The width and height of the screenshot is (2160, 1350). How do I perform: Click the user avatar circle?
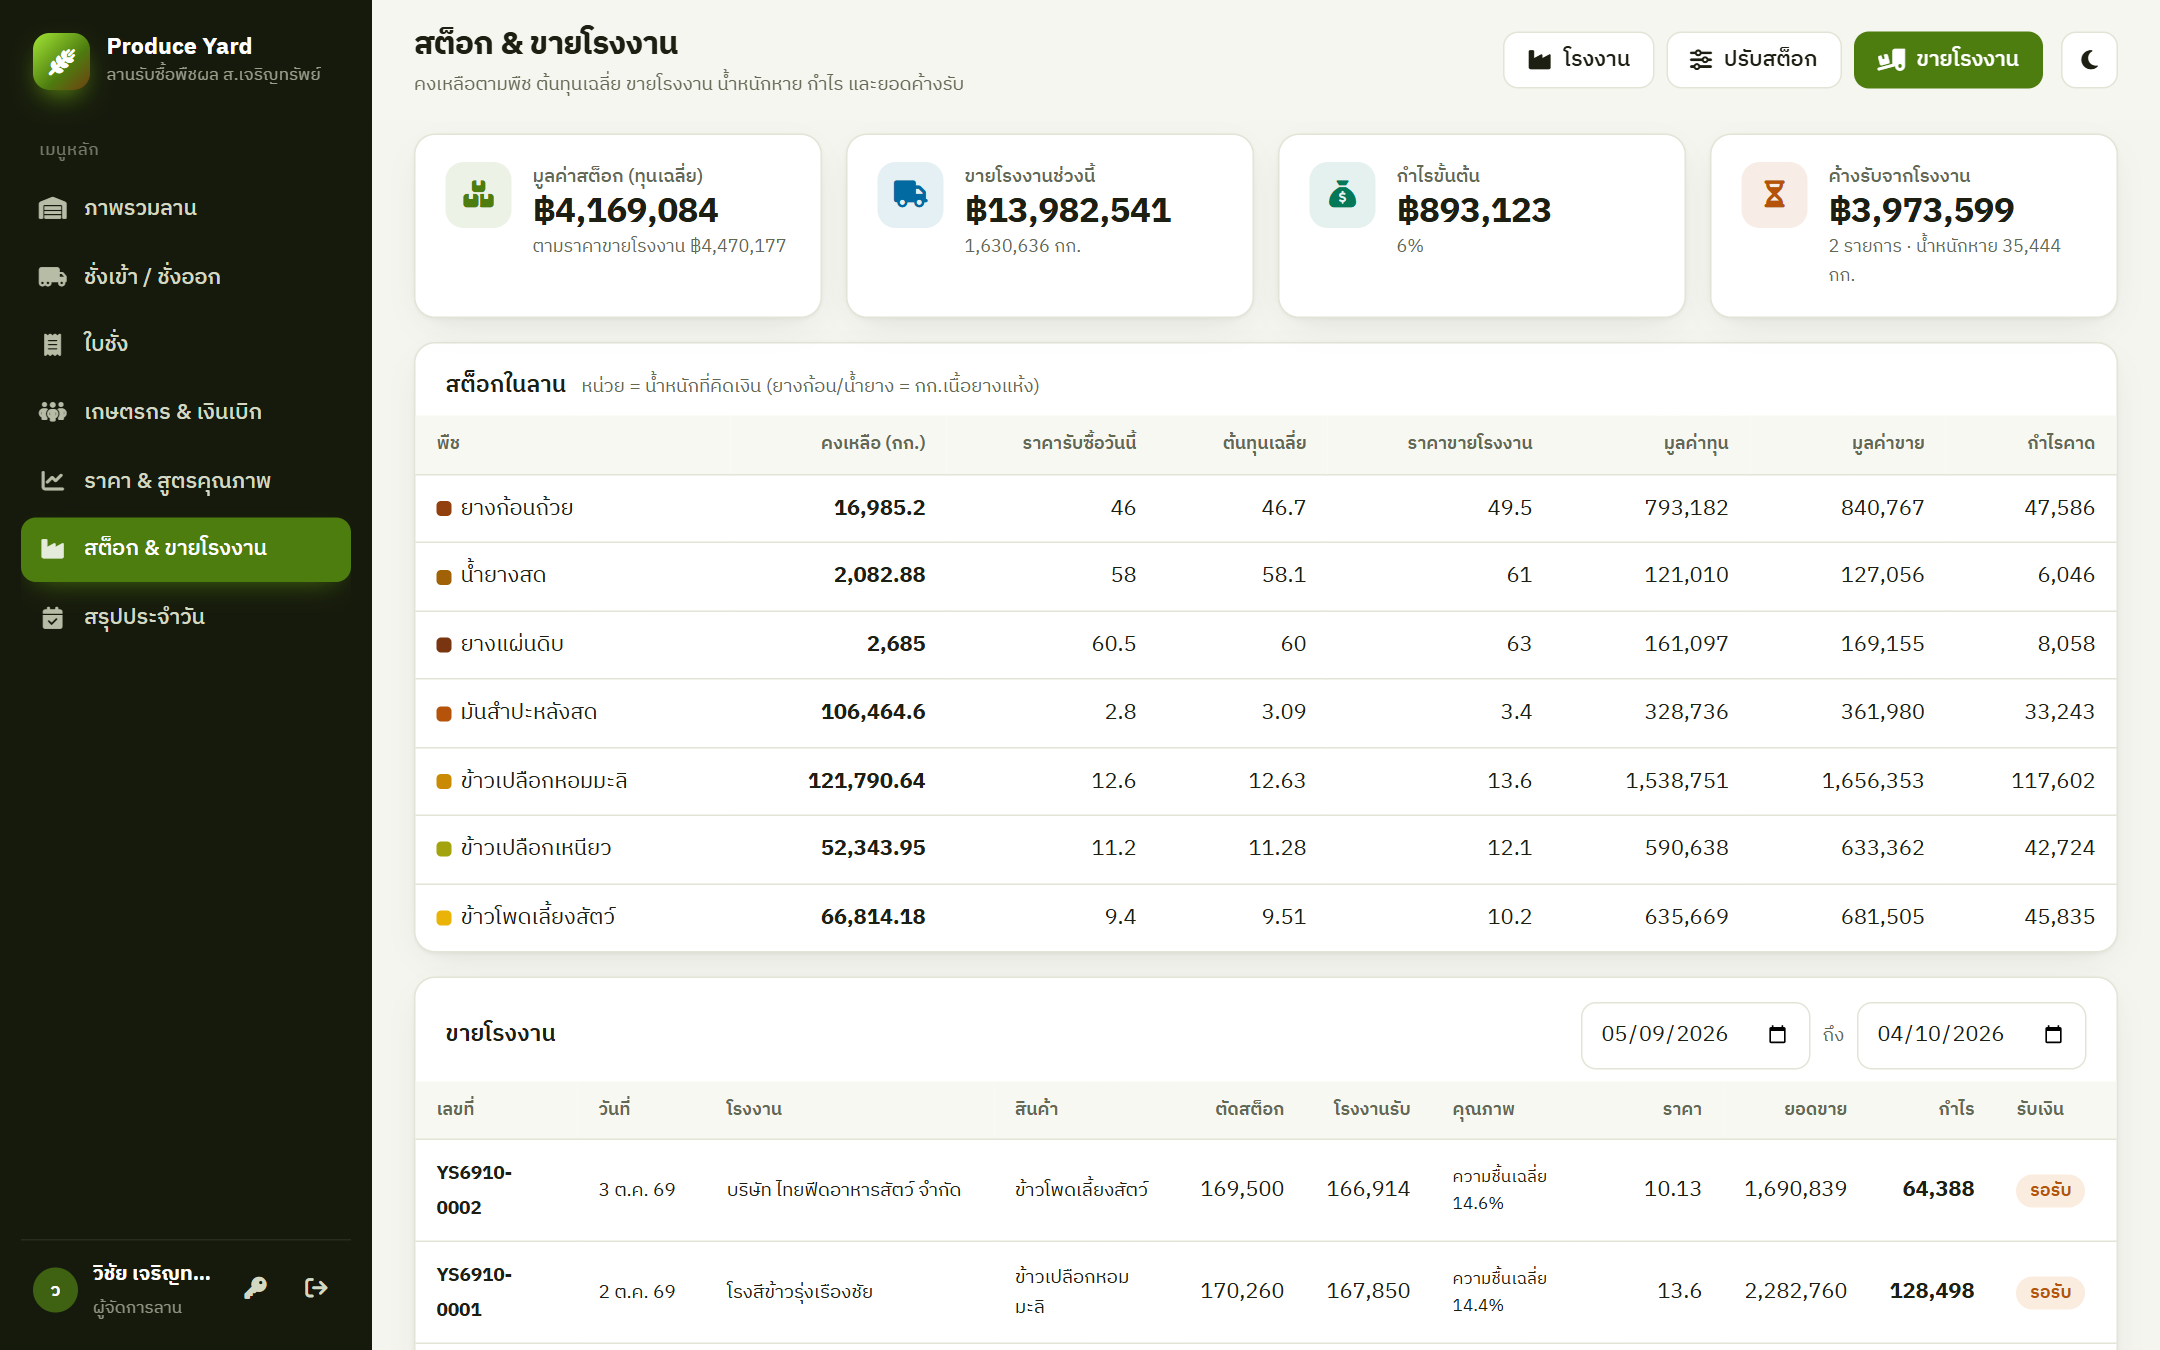pos(55,1290)
